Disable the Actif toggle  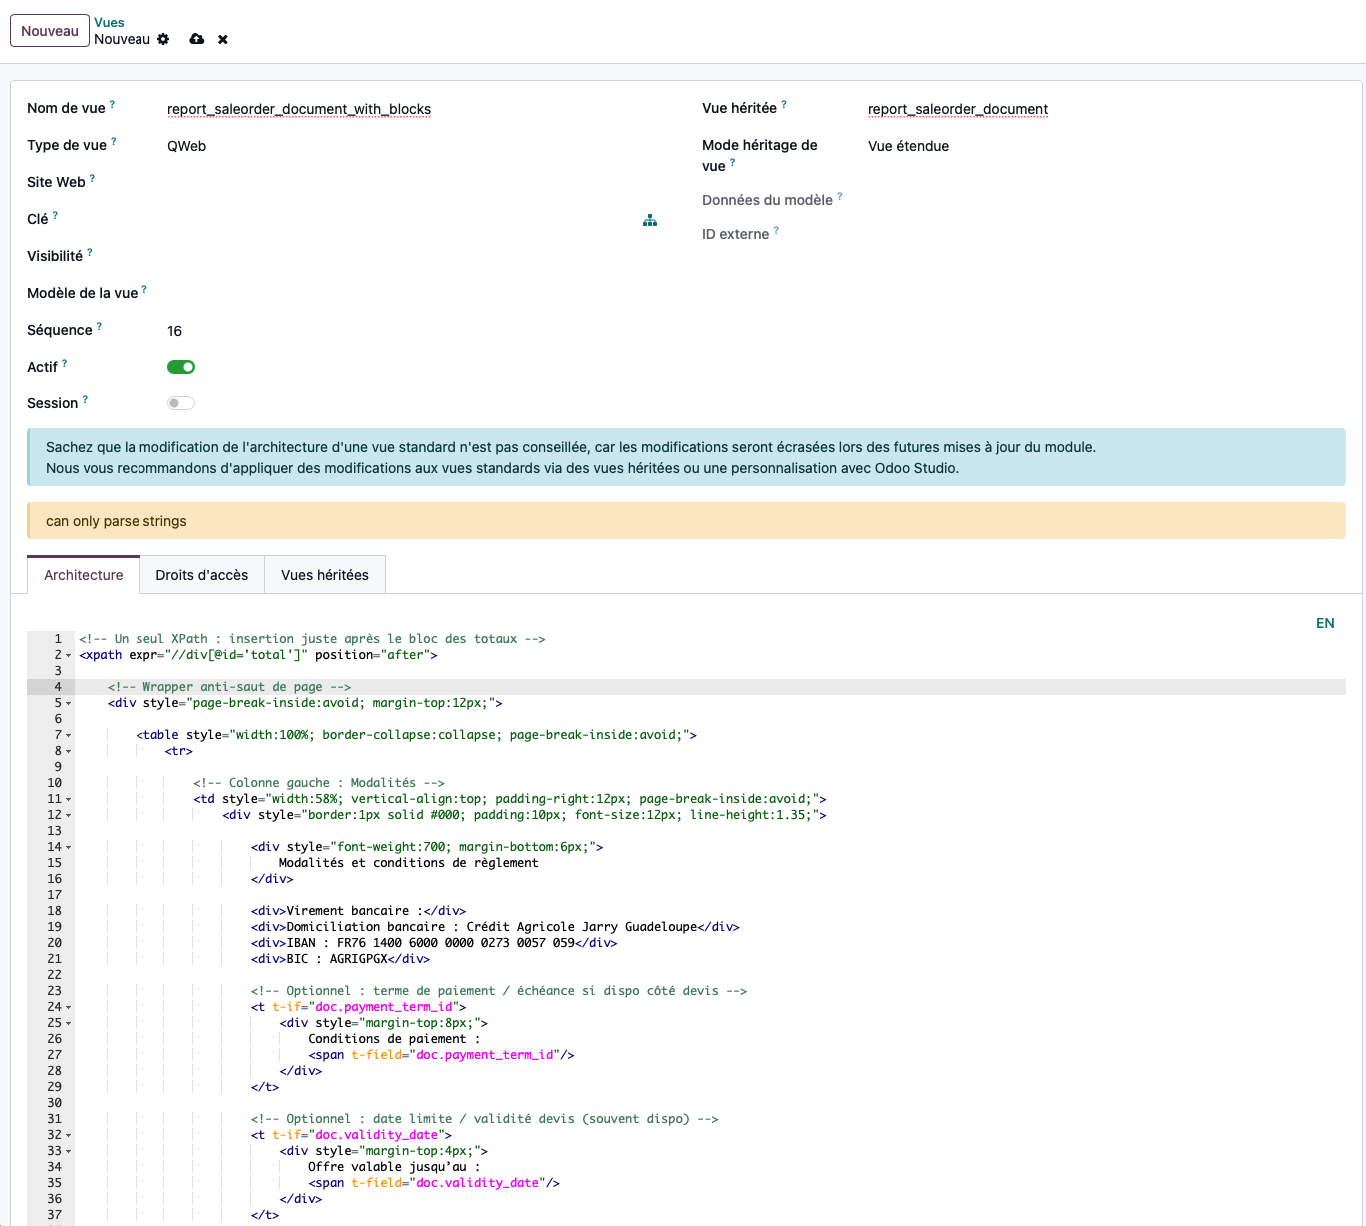pyautogui.click(x=181, y=367)
